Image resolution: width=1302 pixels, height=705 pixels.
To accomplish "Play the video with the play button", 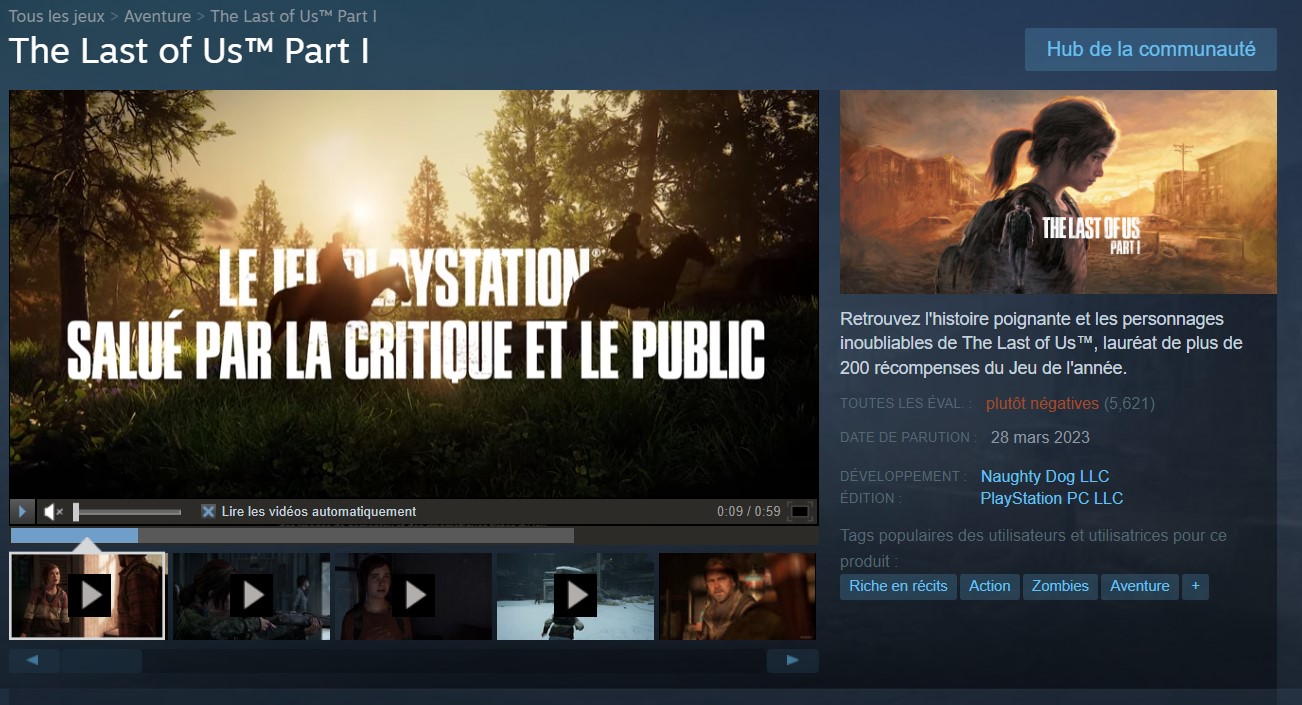I will pyautogui.click(x=21, y=511).
